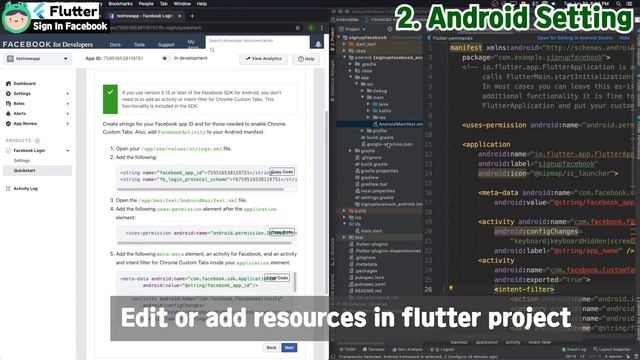Click View Analytics button
640x360 pixels.
coord(264,59)
